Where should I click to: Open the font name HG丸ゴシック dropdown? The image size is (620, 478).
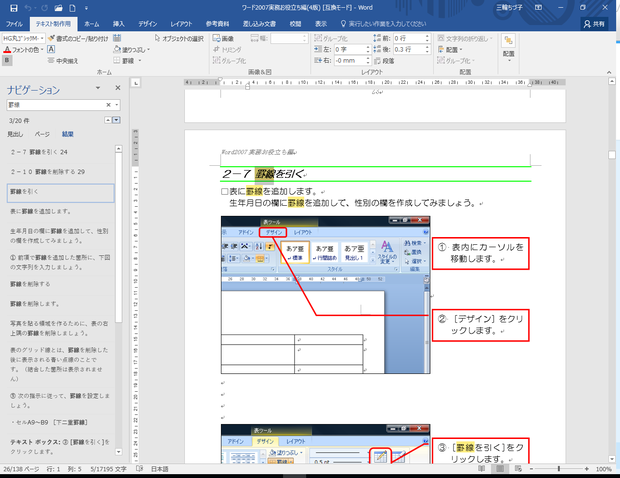click(x=42, y=38)
